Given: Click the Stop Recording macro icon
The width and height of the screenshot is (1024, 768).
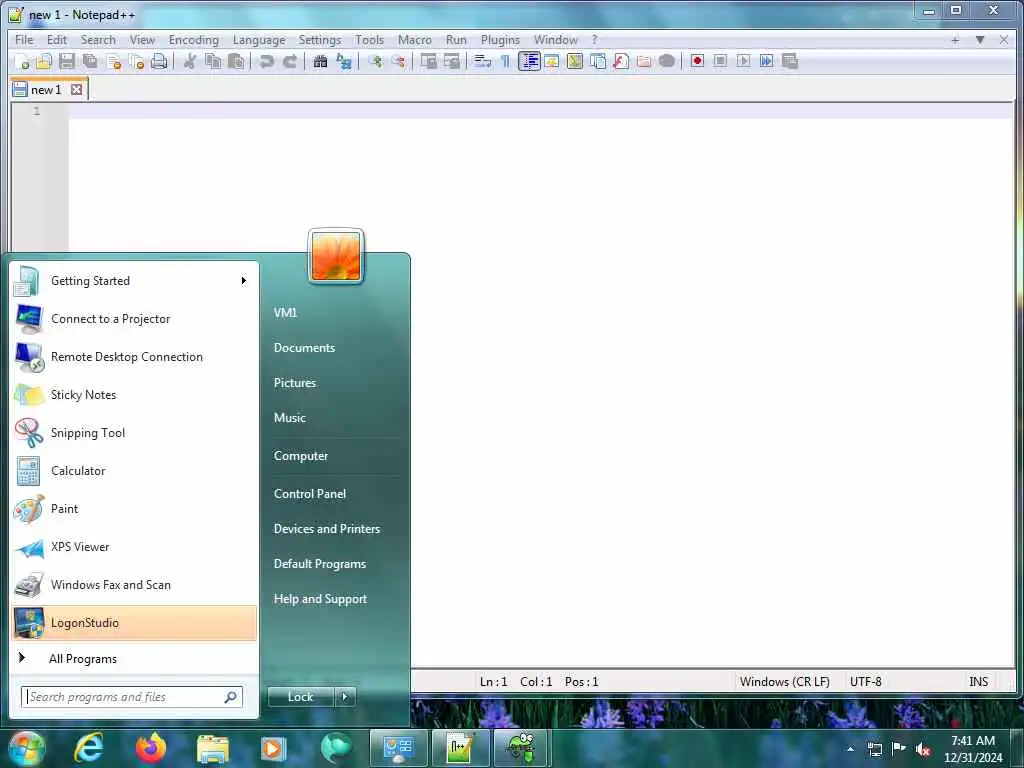Looking at the screenshot, I should [x=720, y=61].
